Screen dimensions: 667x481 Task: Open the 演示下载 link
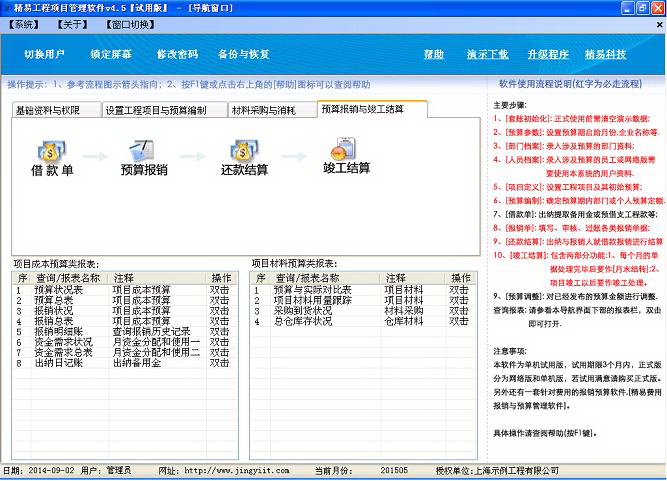487,54
